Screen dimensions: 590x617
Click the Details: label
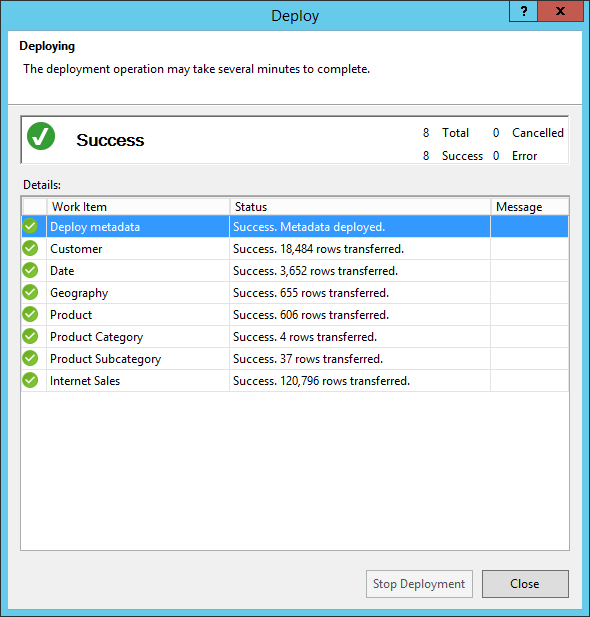point(42,185)
